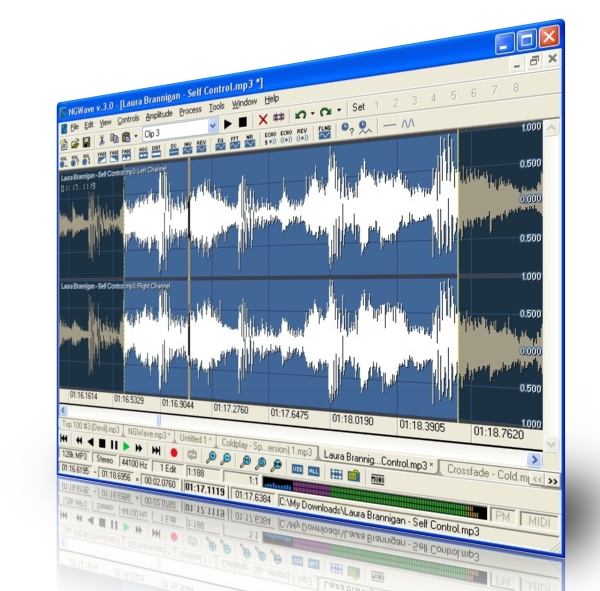Click the black Play triangle in top toolbar
The height and width of the screenshot is (591, 600).
tap(228, 124)
